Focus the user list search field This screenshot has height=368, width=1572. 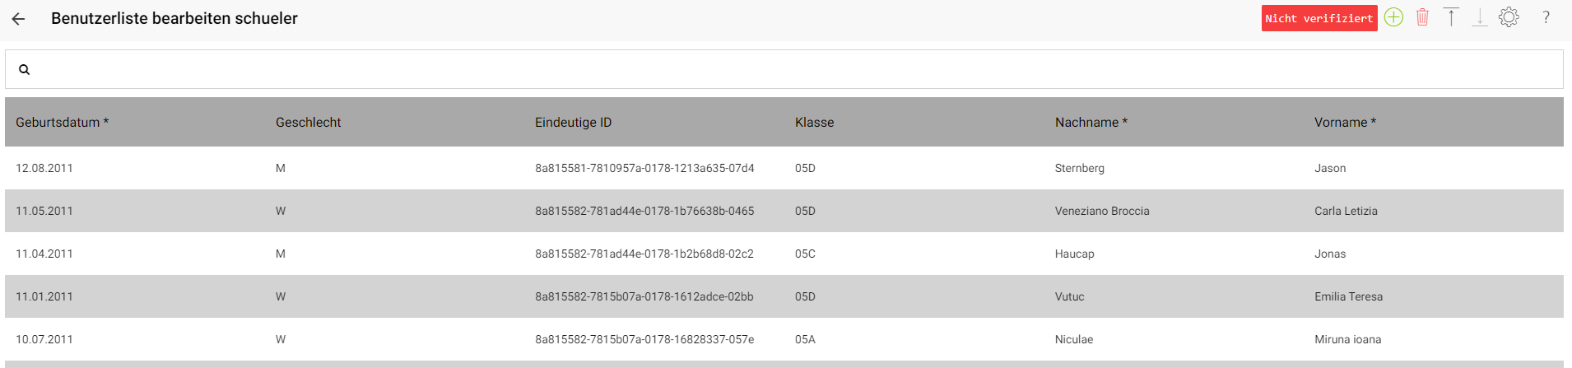click(x=784, y=69)
